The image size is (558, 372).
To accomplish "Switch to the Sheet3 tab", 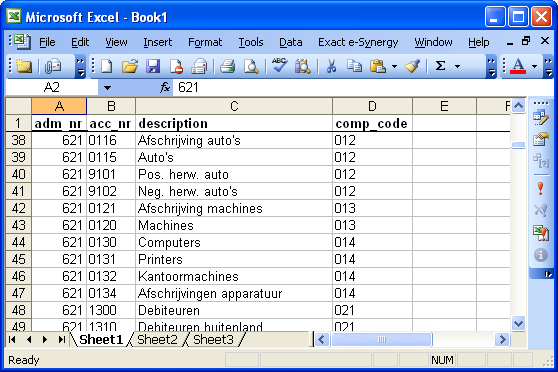I will coord(213,340).
